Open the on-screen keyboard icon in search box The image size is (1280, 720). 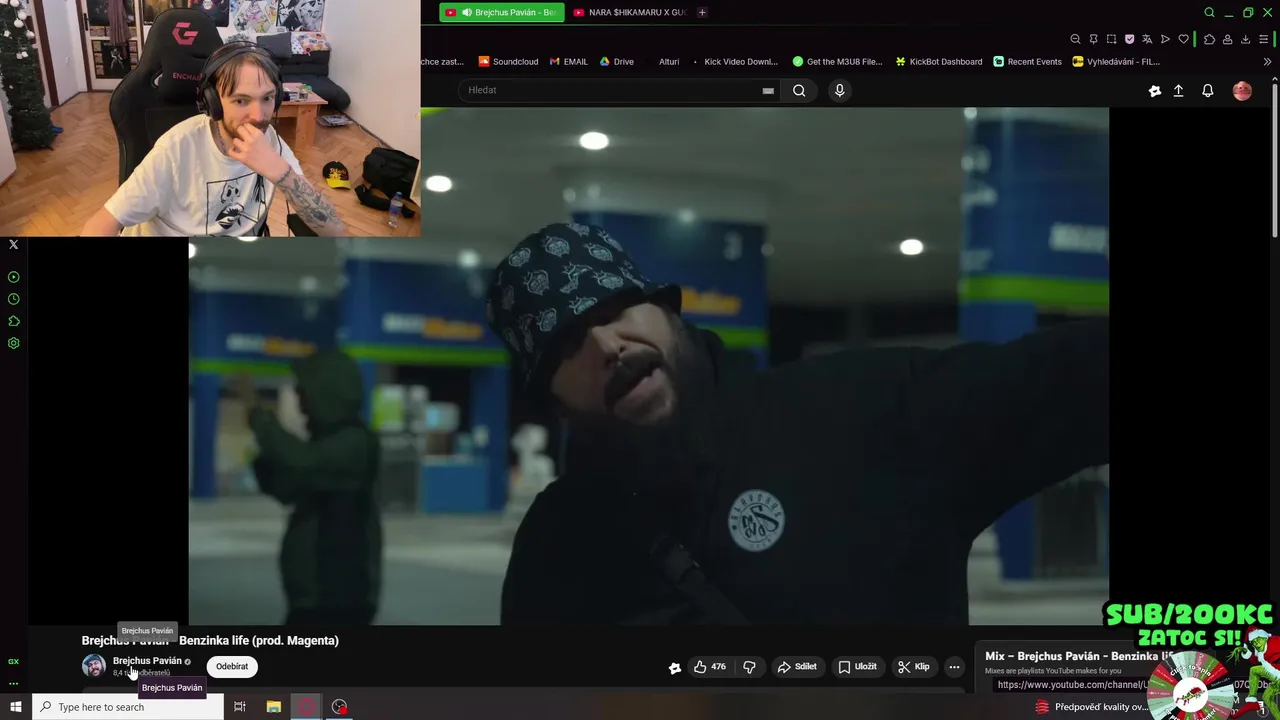click(x=768, y=91)
